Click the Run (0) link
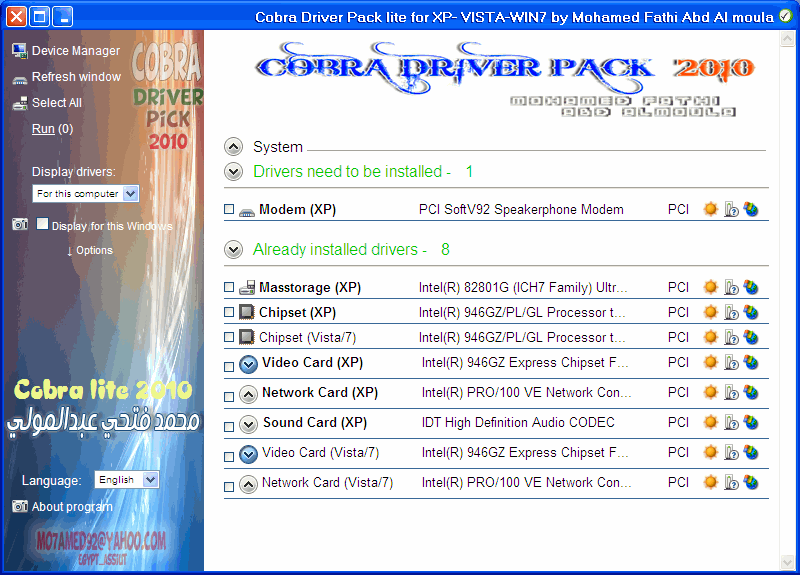Screen dimensions: 800x575 coord(53,129)
